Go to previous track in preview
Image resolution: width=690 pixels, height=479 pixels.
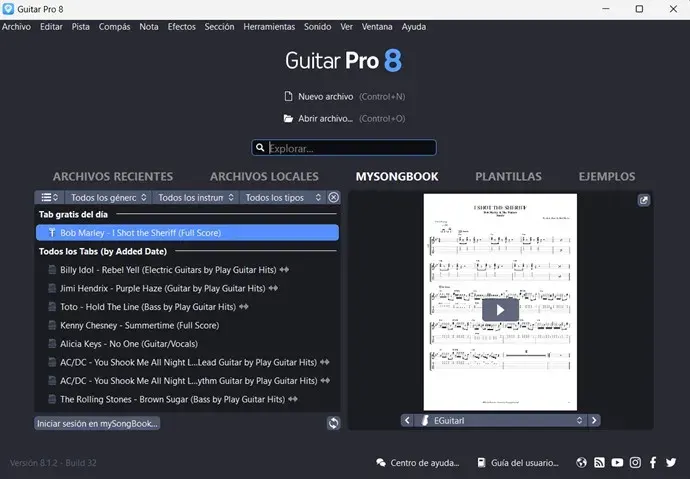click(407, 420)
